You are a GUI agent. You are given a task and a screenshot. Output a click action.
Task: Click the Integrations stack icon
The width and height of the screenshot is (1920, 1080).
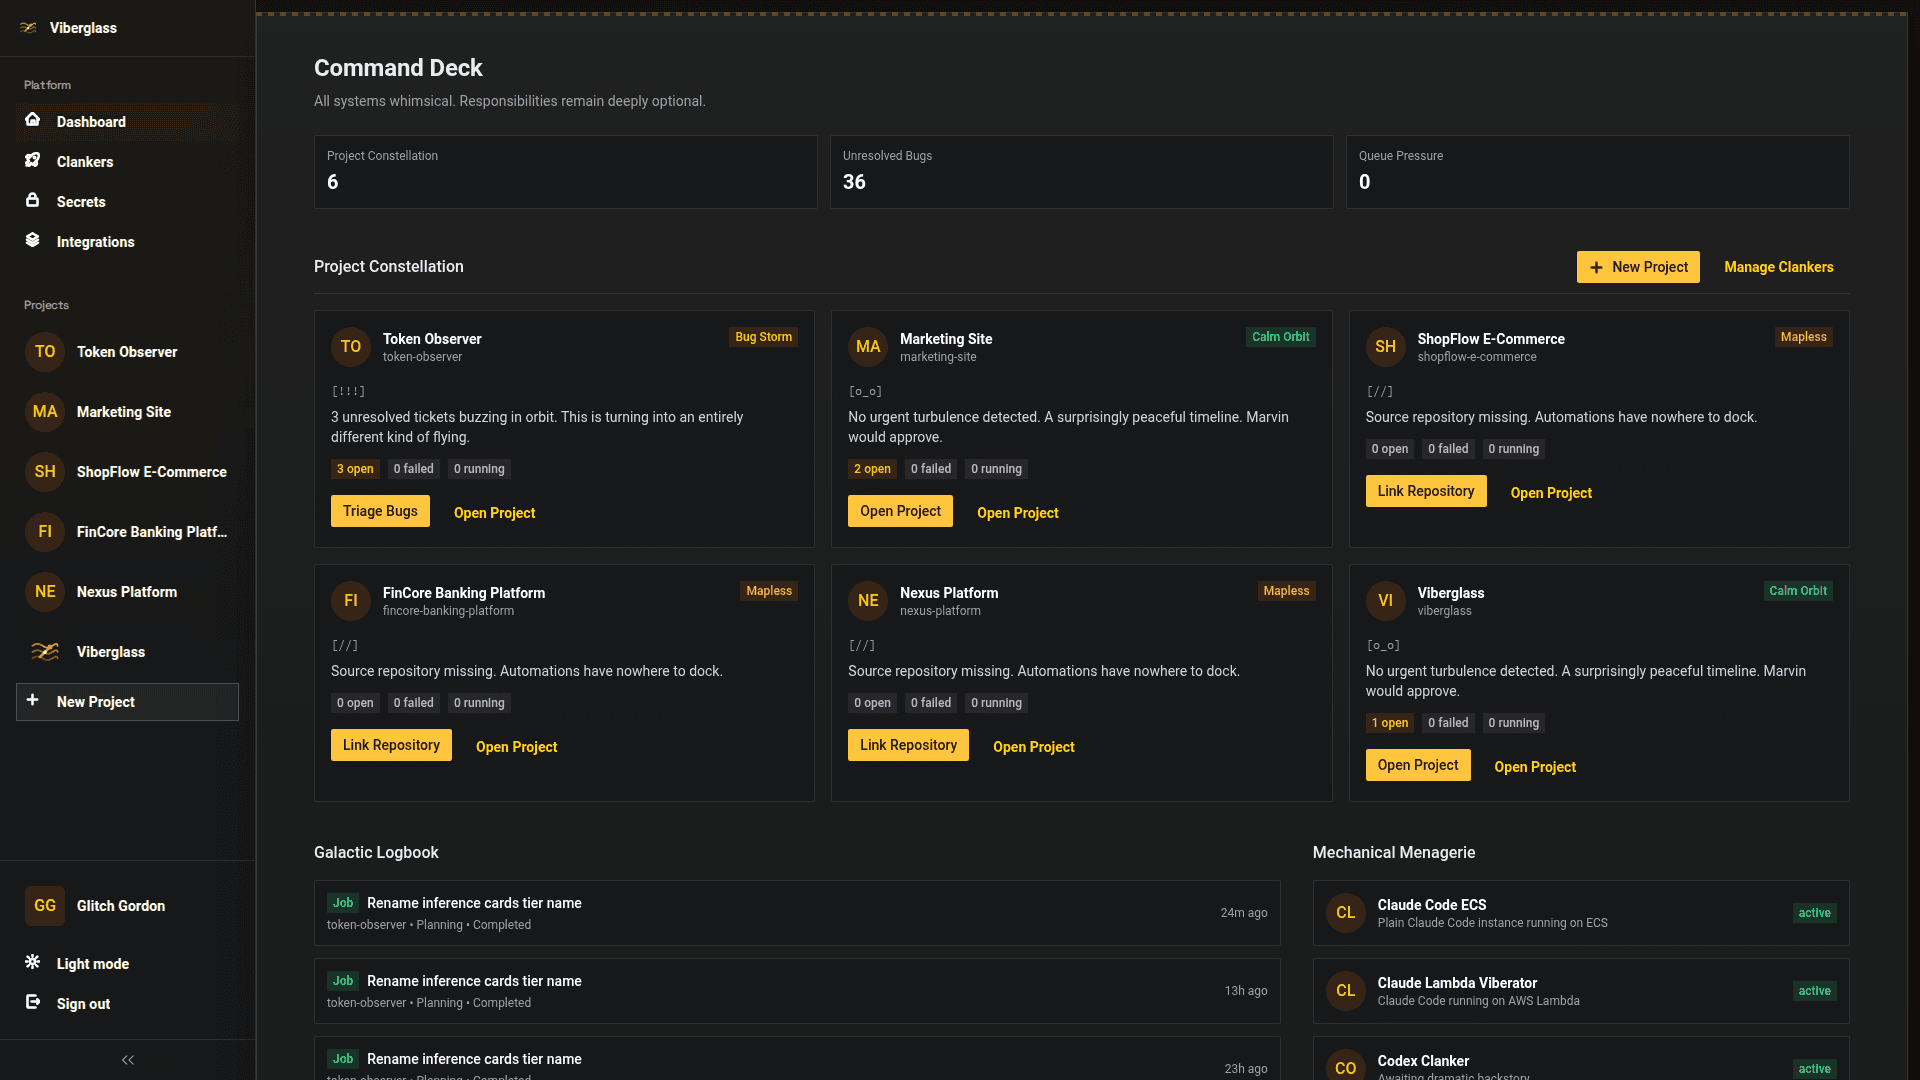point(33,241)
